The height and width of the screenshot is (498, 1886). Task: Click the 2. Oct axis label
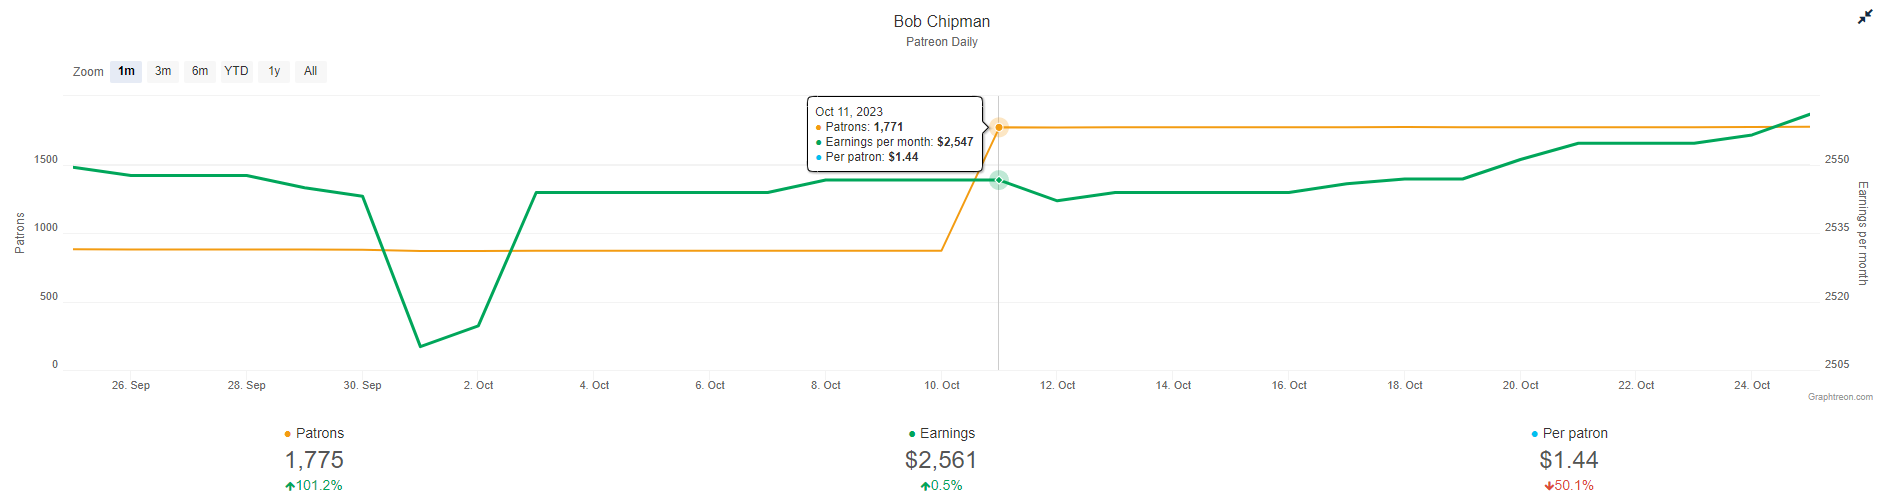[x=478, y=385]
